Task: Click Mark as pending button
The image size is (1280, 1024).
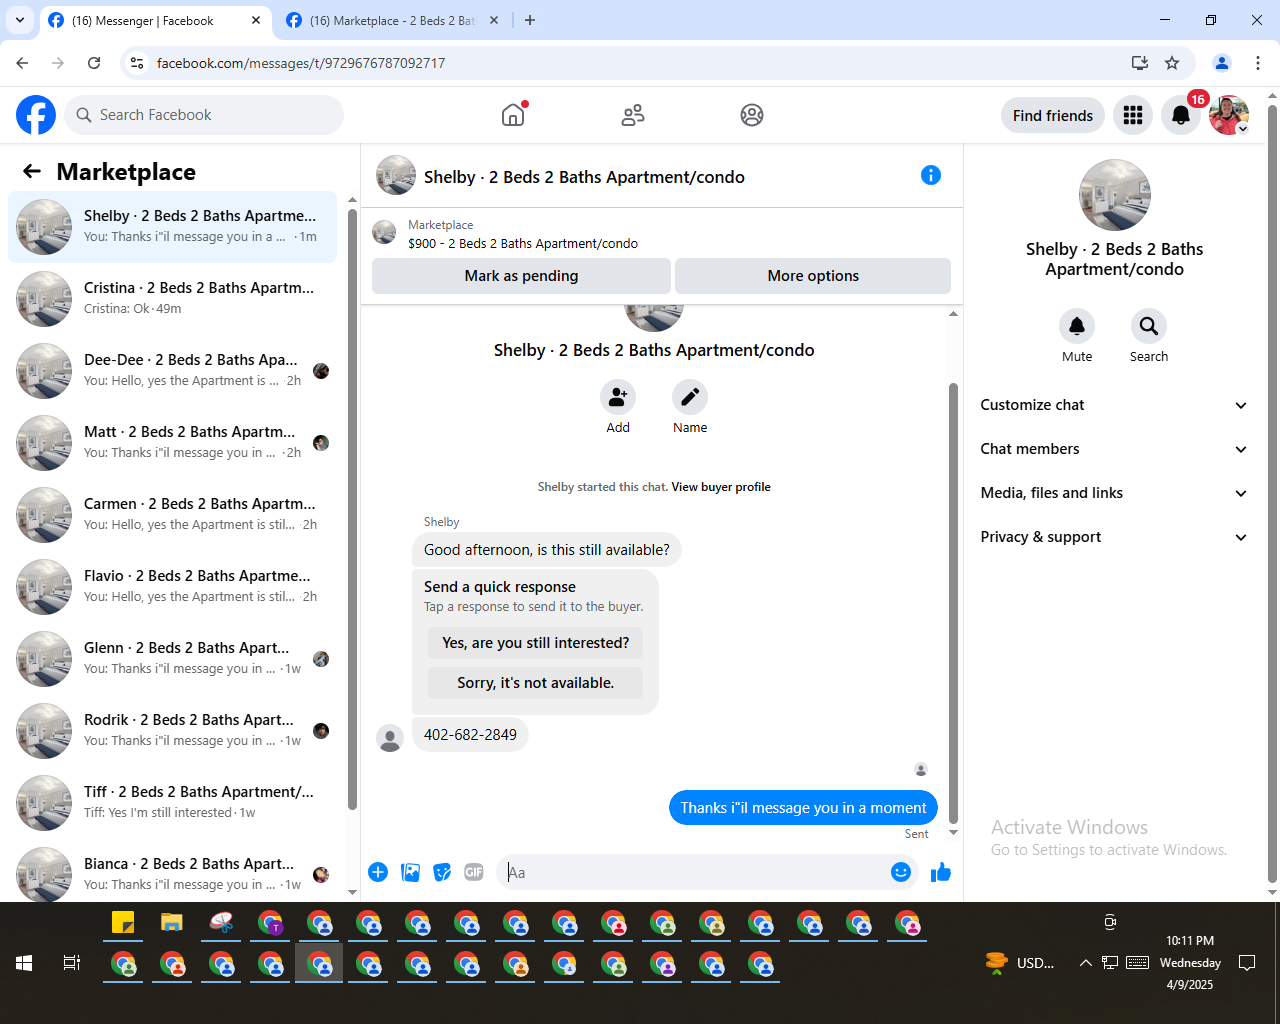Action: [521, 276]
